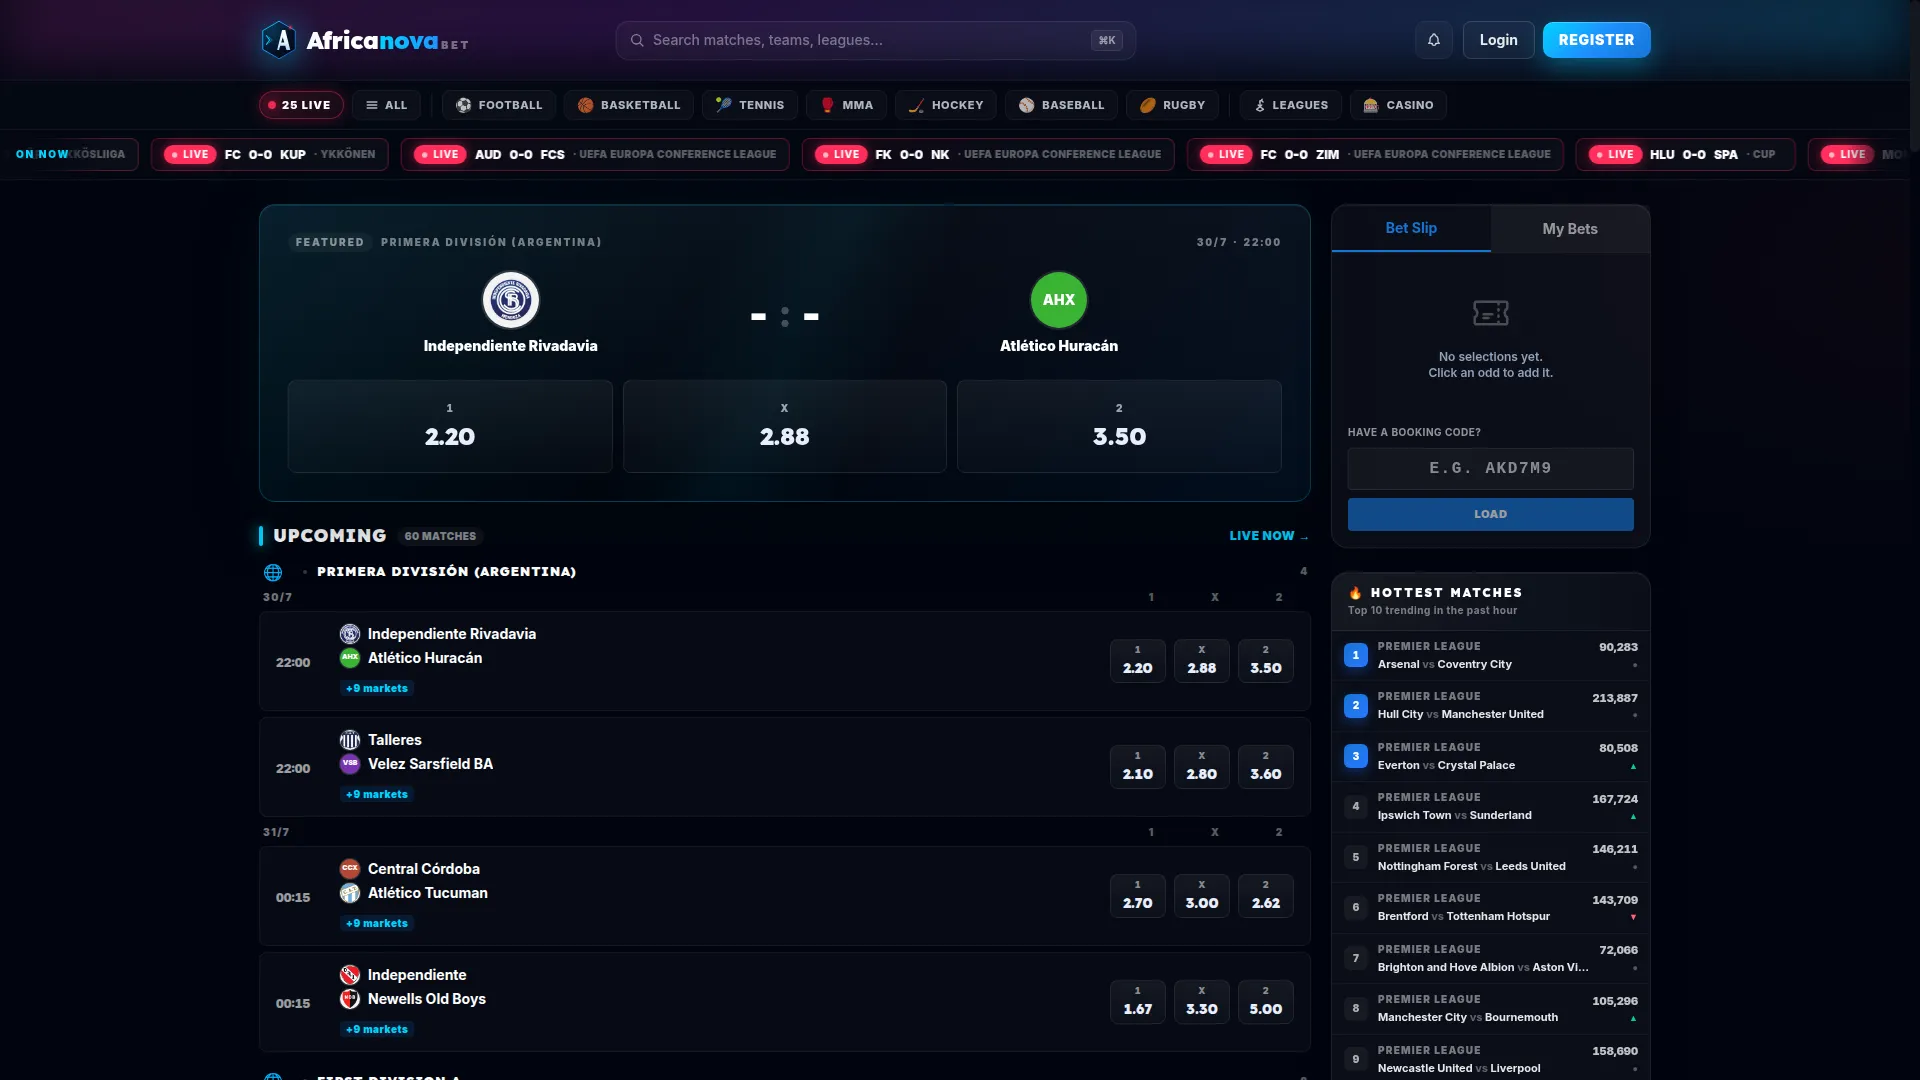Click Independiente Rivadavia crest in featured card
The image size is (1920, 1080).
click(x=511, y=300)
